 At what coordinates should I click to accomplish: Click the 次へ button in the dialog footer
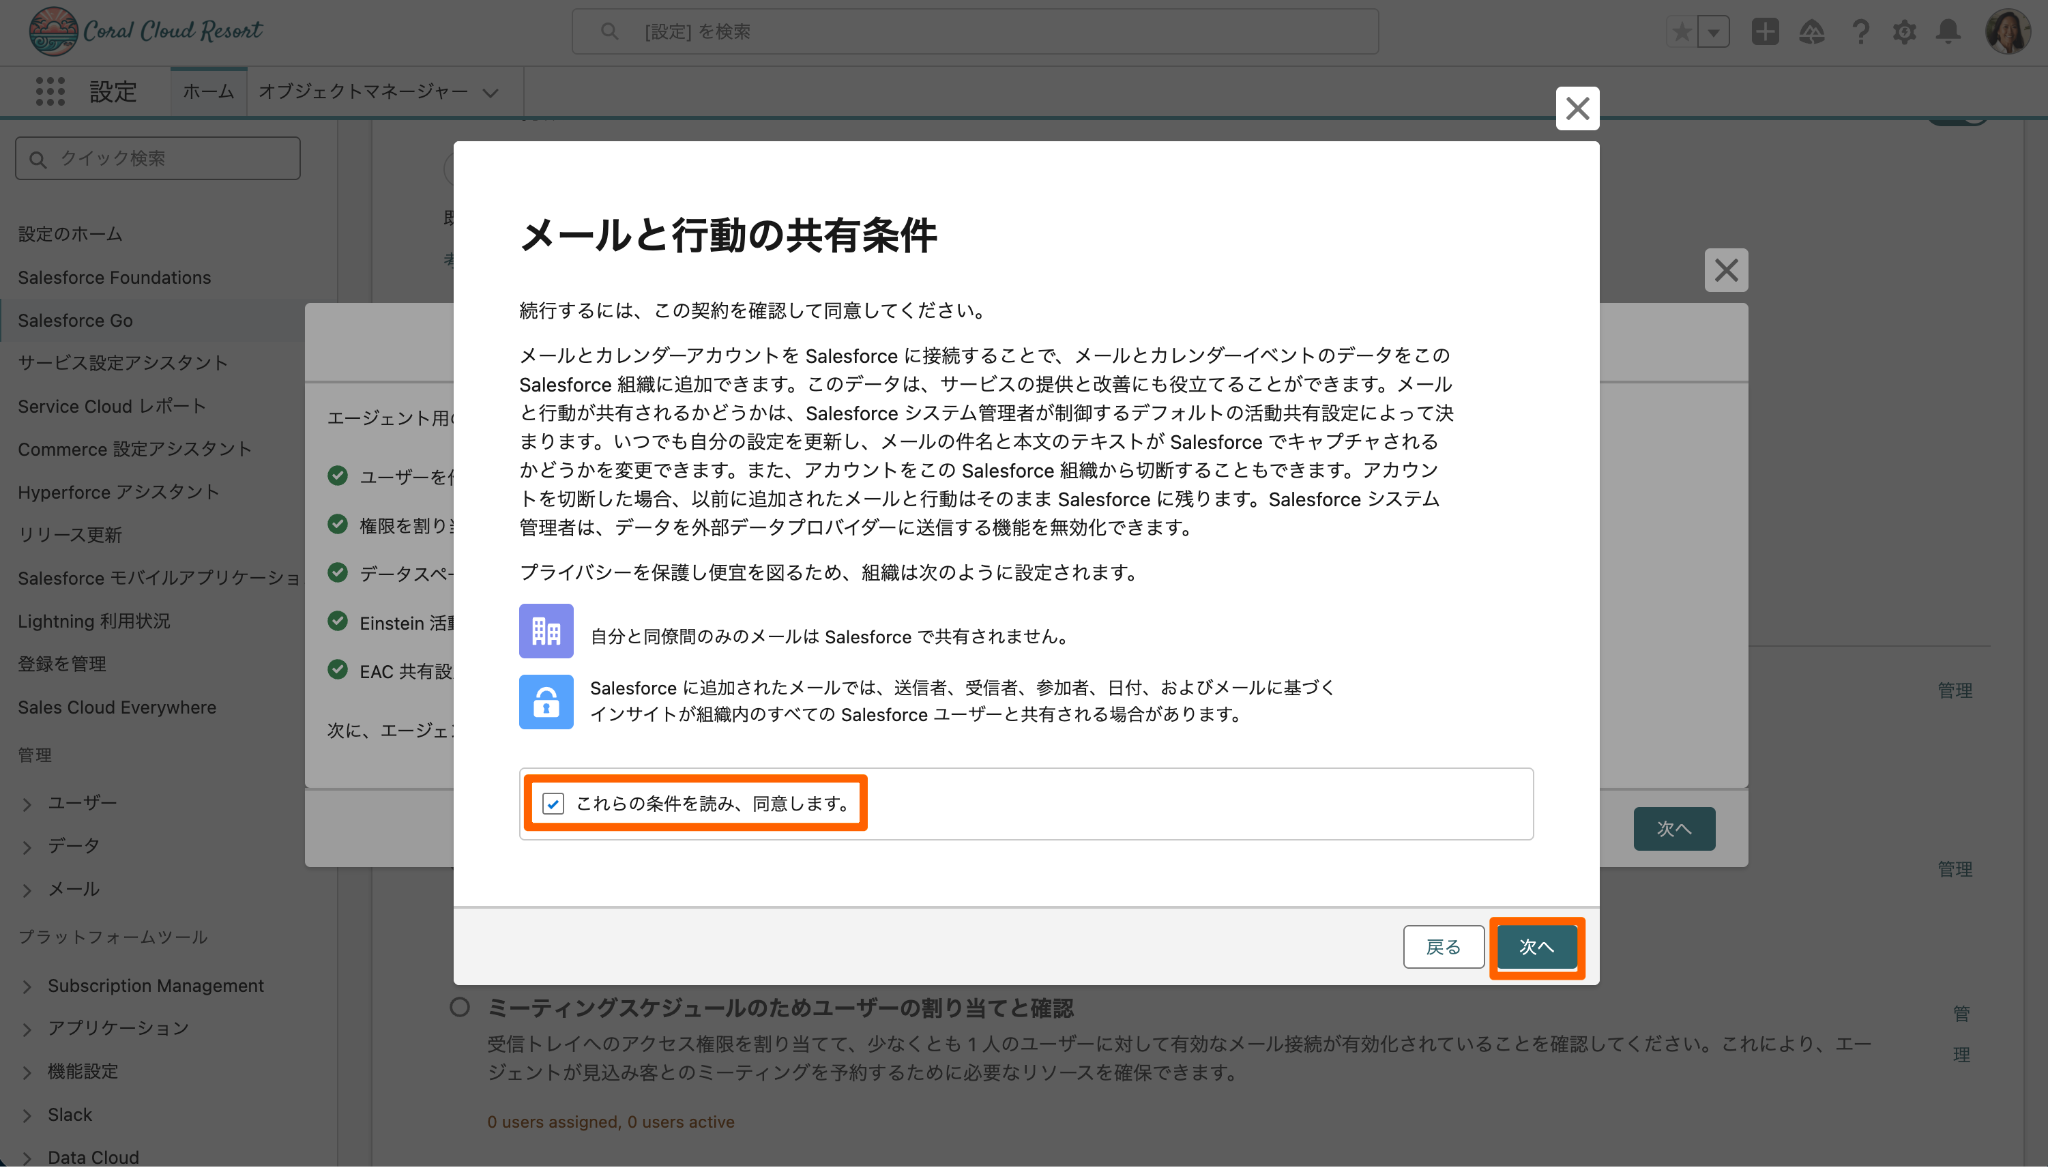pyautogui.click(x=1536, y=946)
